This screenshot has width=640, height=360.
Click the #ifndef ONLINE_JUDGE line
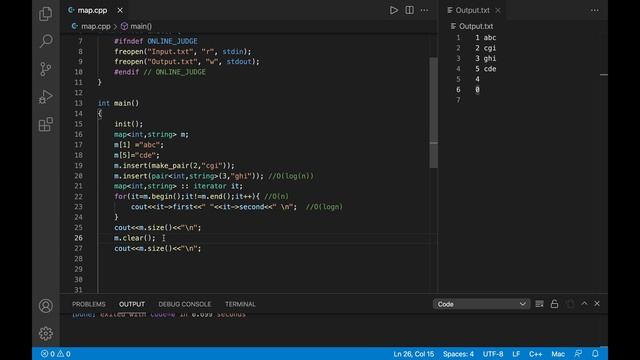point(156,41)
